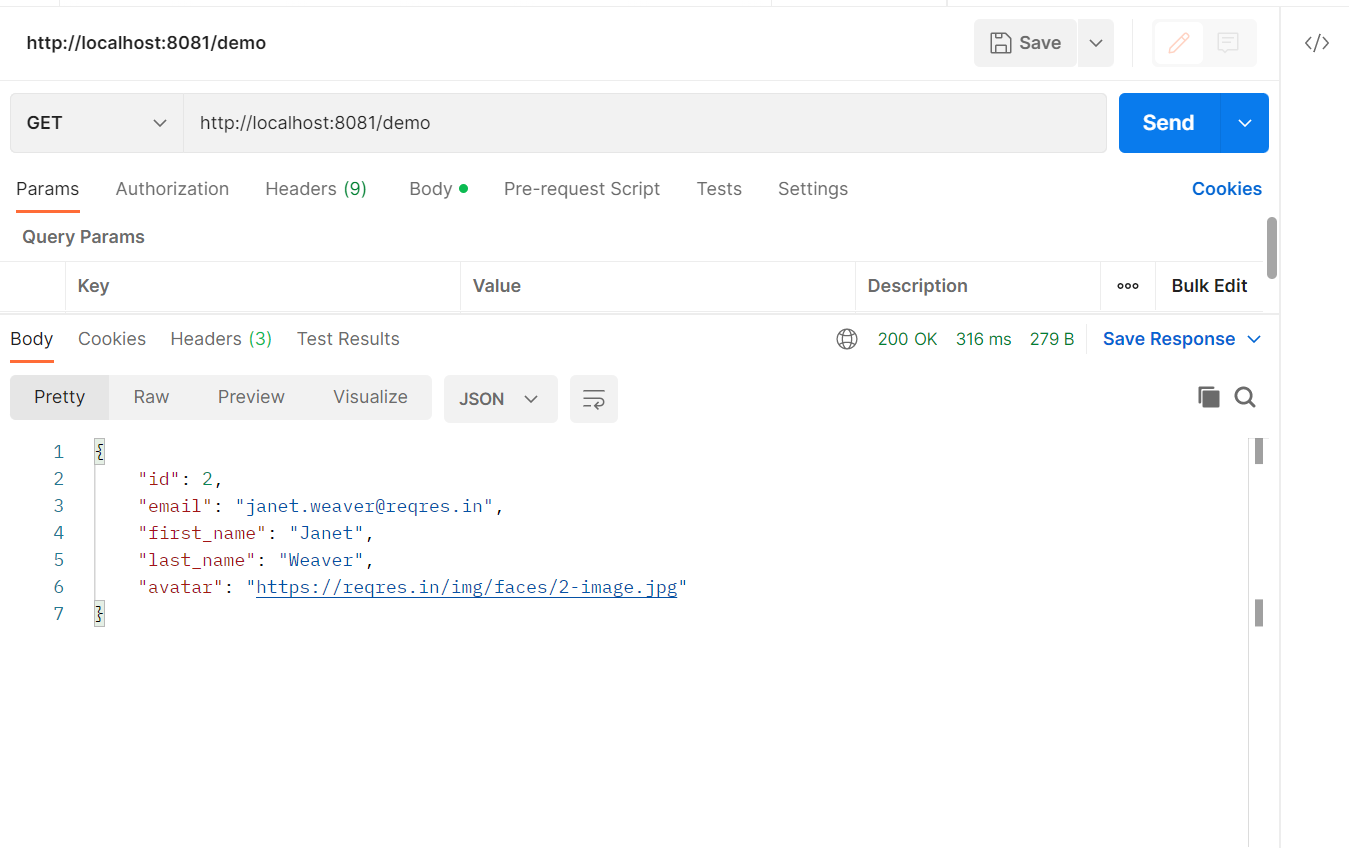Open the Cookies link at right

point(1226,189)
